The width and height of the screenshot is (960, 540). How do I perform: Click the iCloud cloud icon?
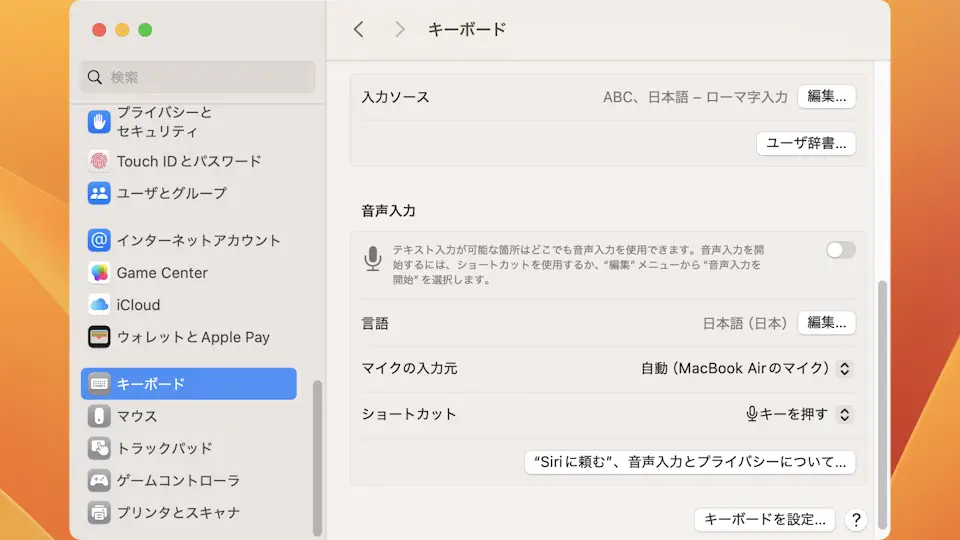(x=99, y=305)
